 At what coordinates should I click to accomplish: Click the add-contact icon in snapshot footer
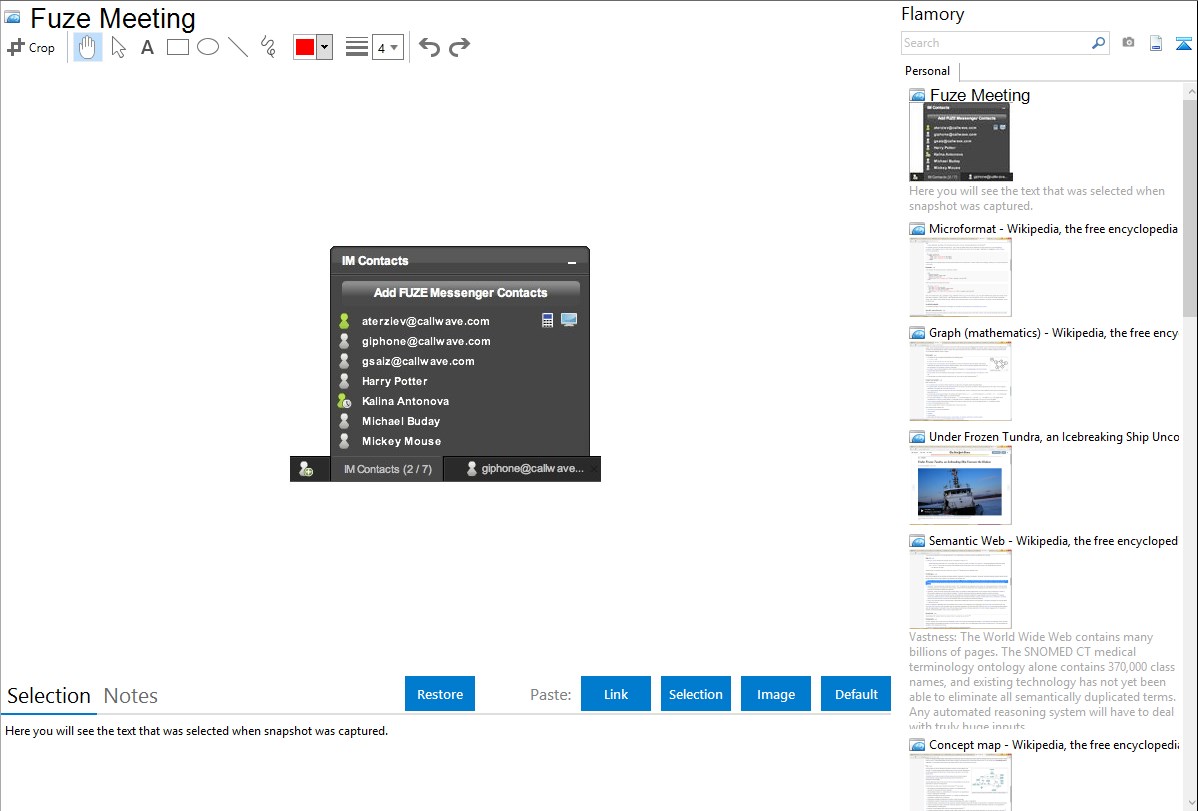click(x=306, y=469)
